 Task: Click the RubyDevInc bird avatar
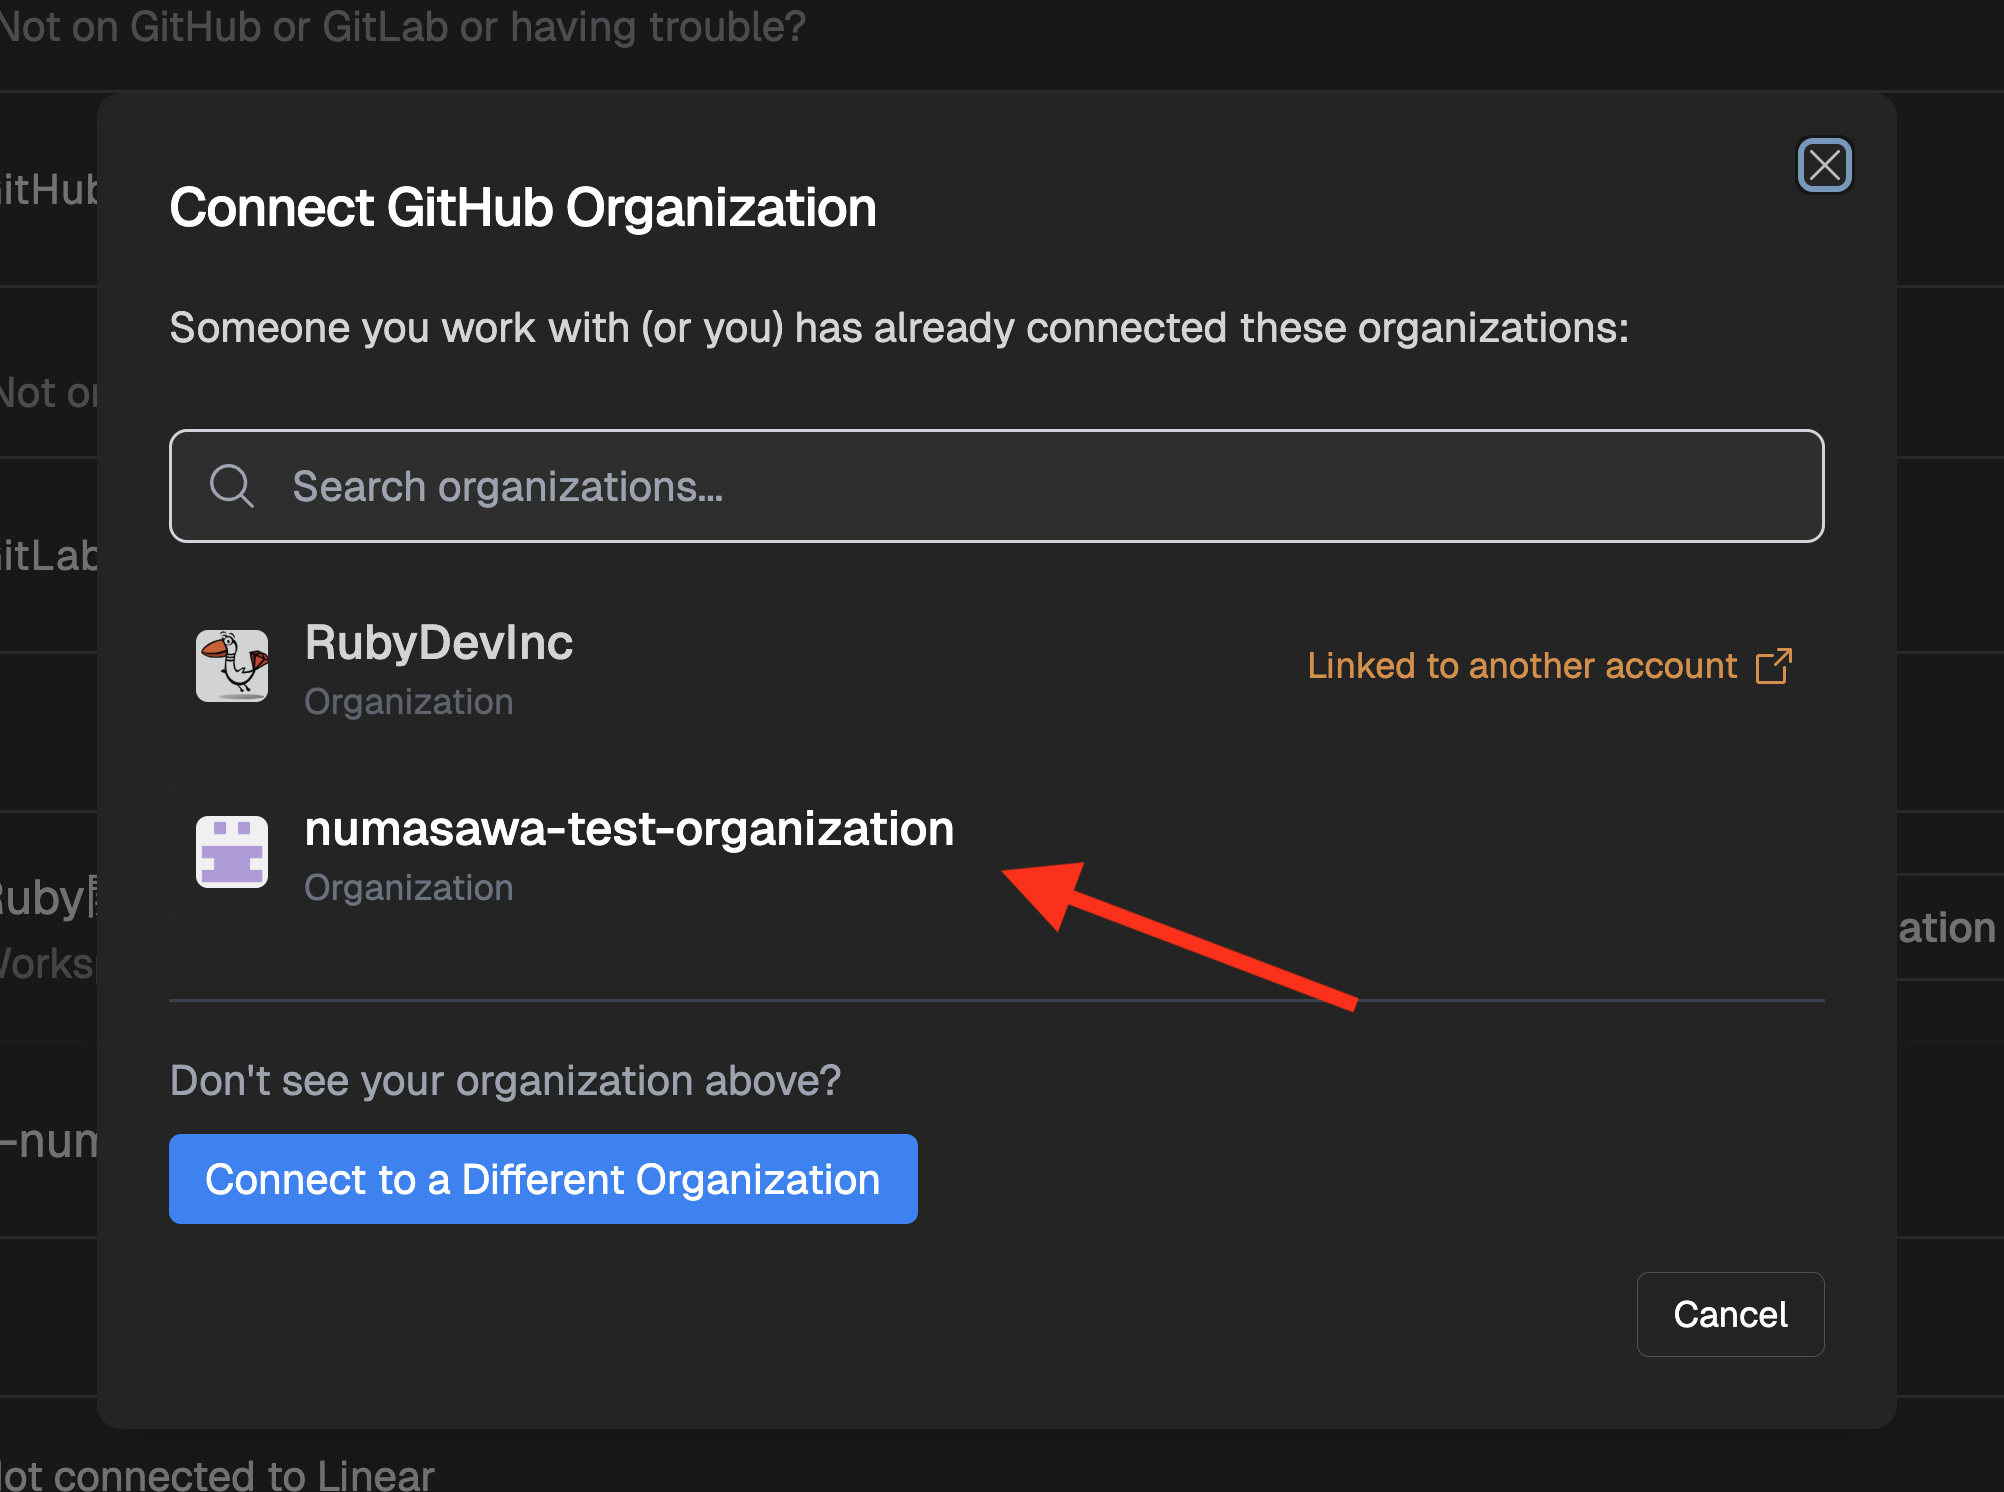(x=232, y=666)
